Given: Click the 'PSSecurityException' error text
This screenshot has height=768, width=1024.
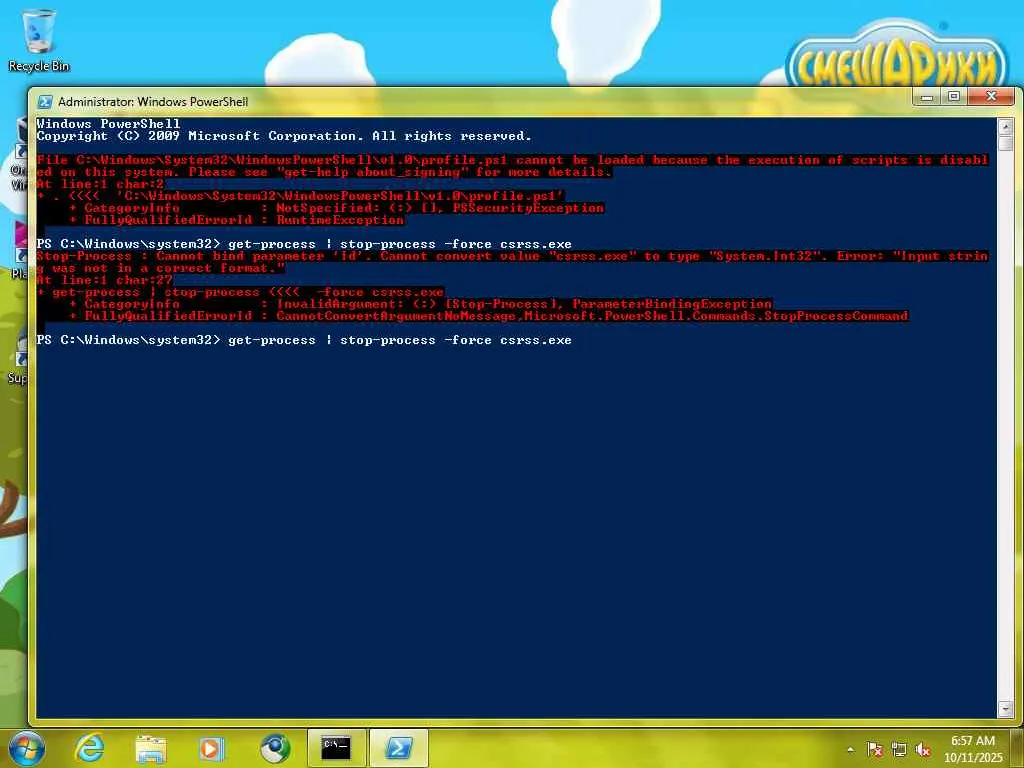Looking at the screenshot, I should [528, 208].
